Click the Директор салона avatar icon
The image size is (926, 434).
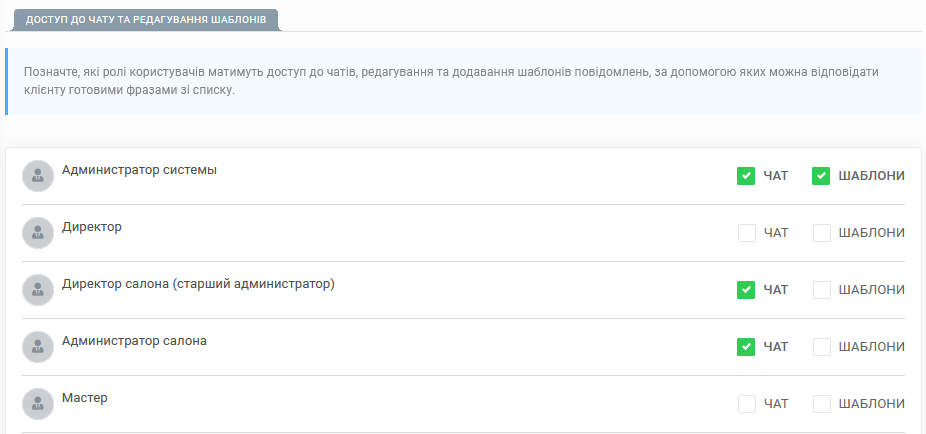tap(38, 290)
